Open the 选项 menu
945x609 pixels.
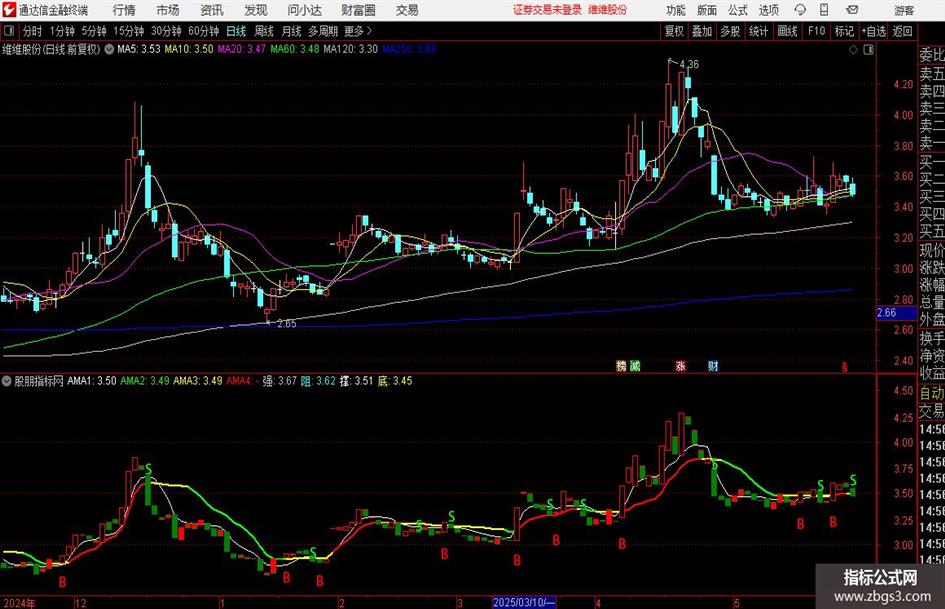click(768, 10)
